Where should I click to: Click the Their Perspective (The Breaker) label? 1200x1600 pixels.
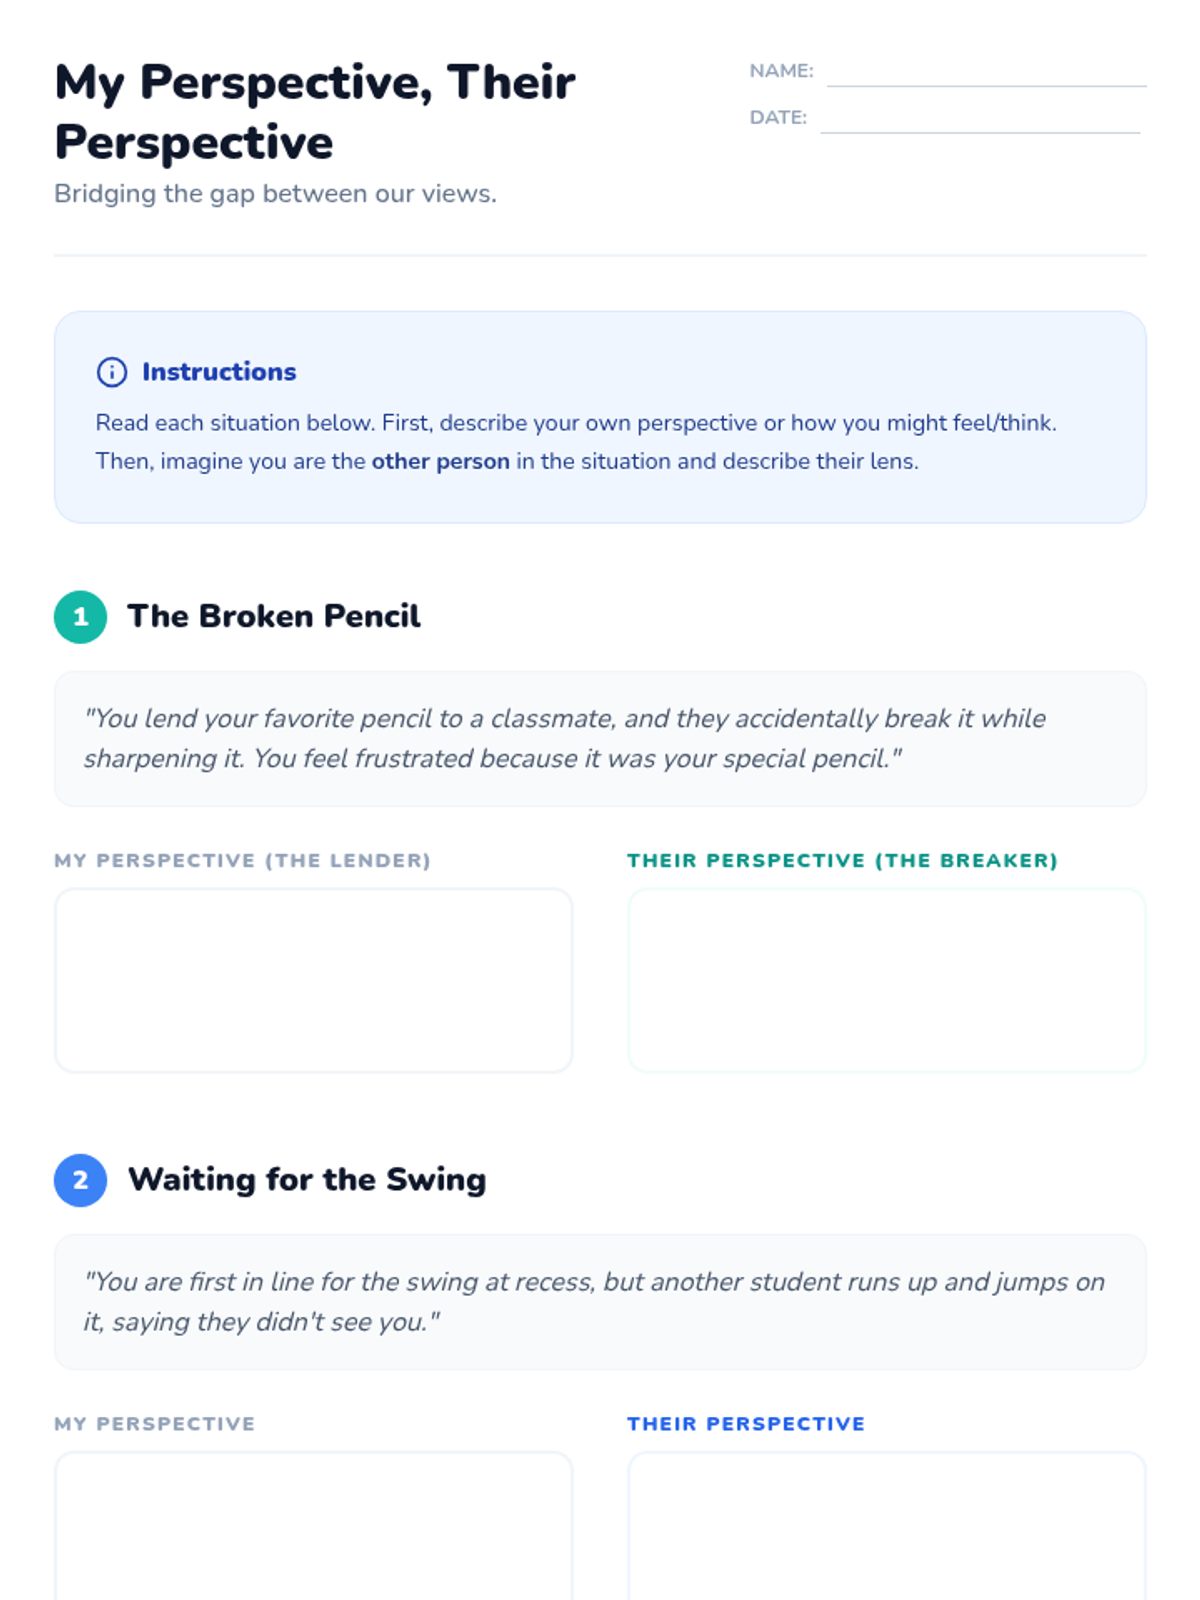(x=842, y=860)
